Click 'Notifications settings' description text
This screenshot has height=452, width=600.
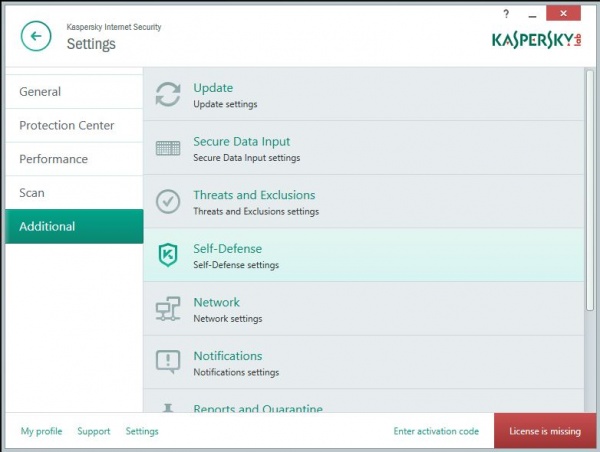click(236, 372)
